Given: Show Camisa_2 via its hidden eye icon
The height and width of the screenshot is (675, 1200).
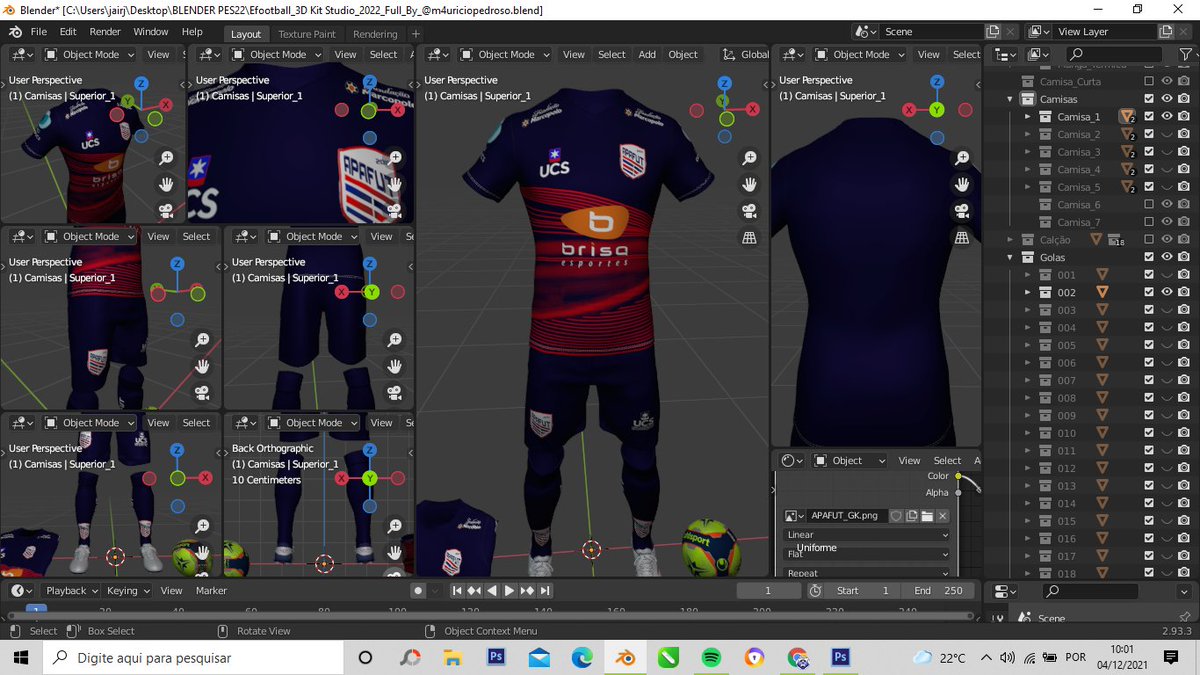Looking at the screenshot, I should (1166, 134).
